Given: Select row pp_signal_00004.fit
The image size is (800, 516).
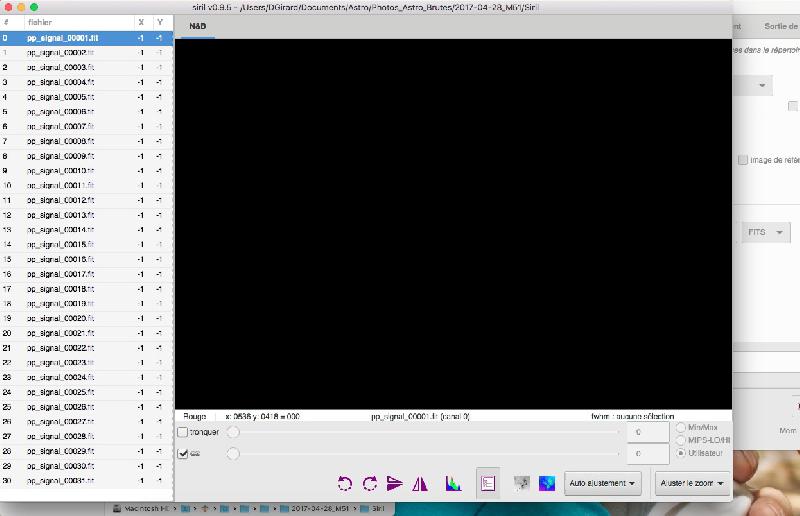Looking at the screenshot, I should pyautogui.click(x=86, y=82).
